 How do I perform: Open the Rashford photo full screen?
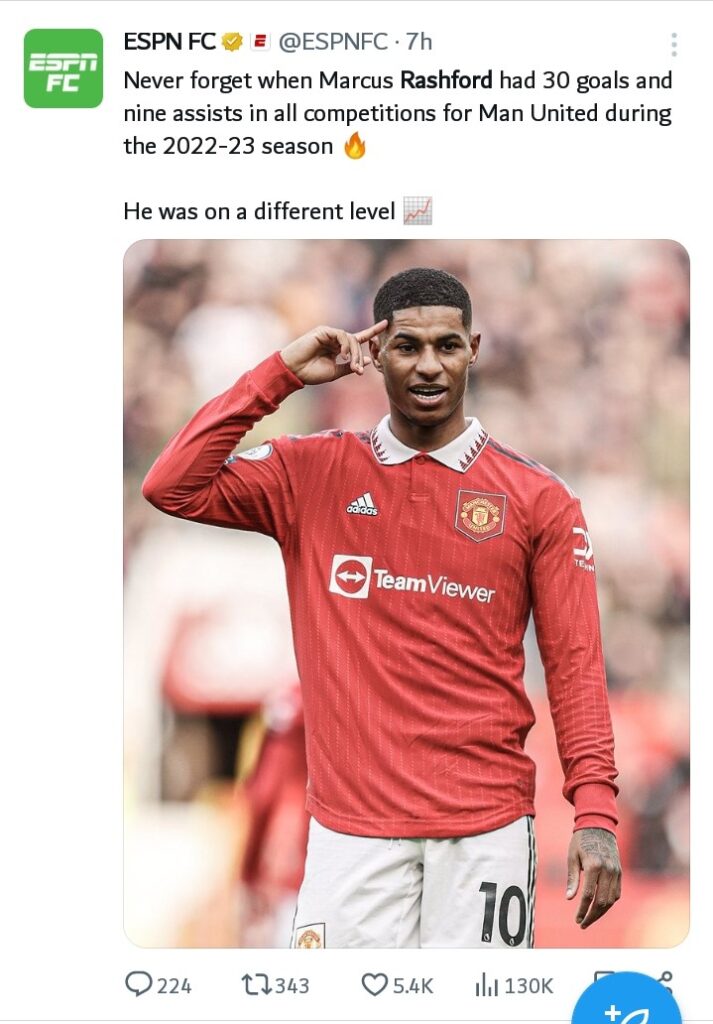click(x=406, y=594)
